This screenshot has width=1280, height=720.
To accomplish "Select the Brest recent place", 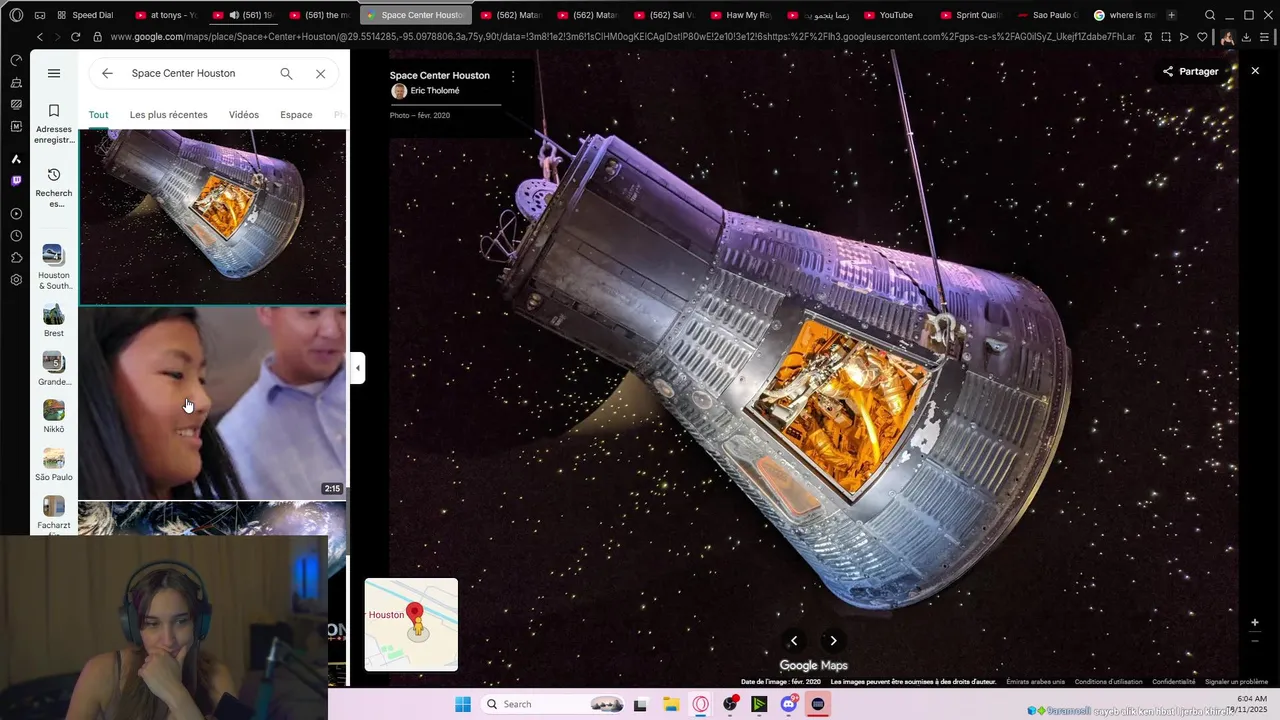I will [54, 320].
